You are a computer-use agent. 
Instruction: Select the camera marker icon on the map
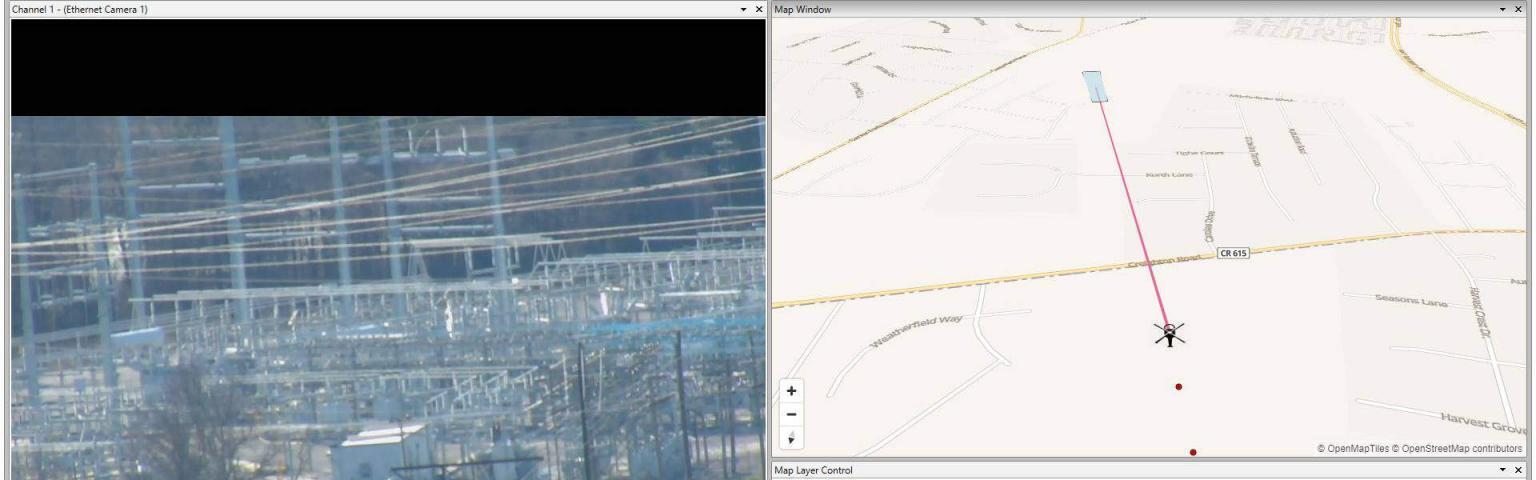point(1170,334)
